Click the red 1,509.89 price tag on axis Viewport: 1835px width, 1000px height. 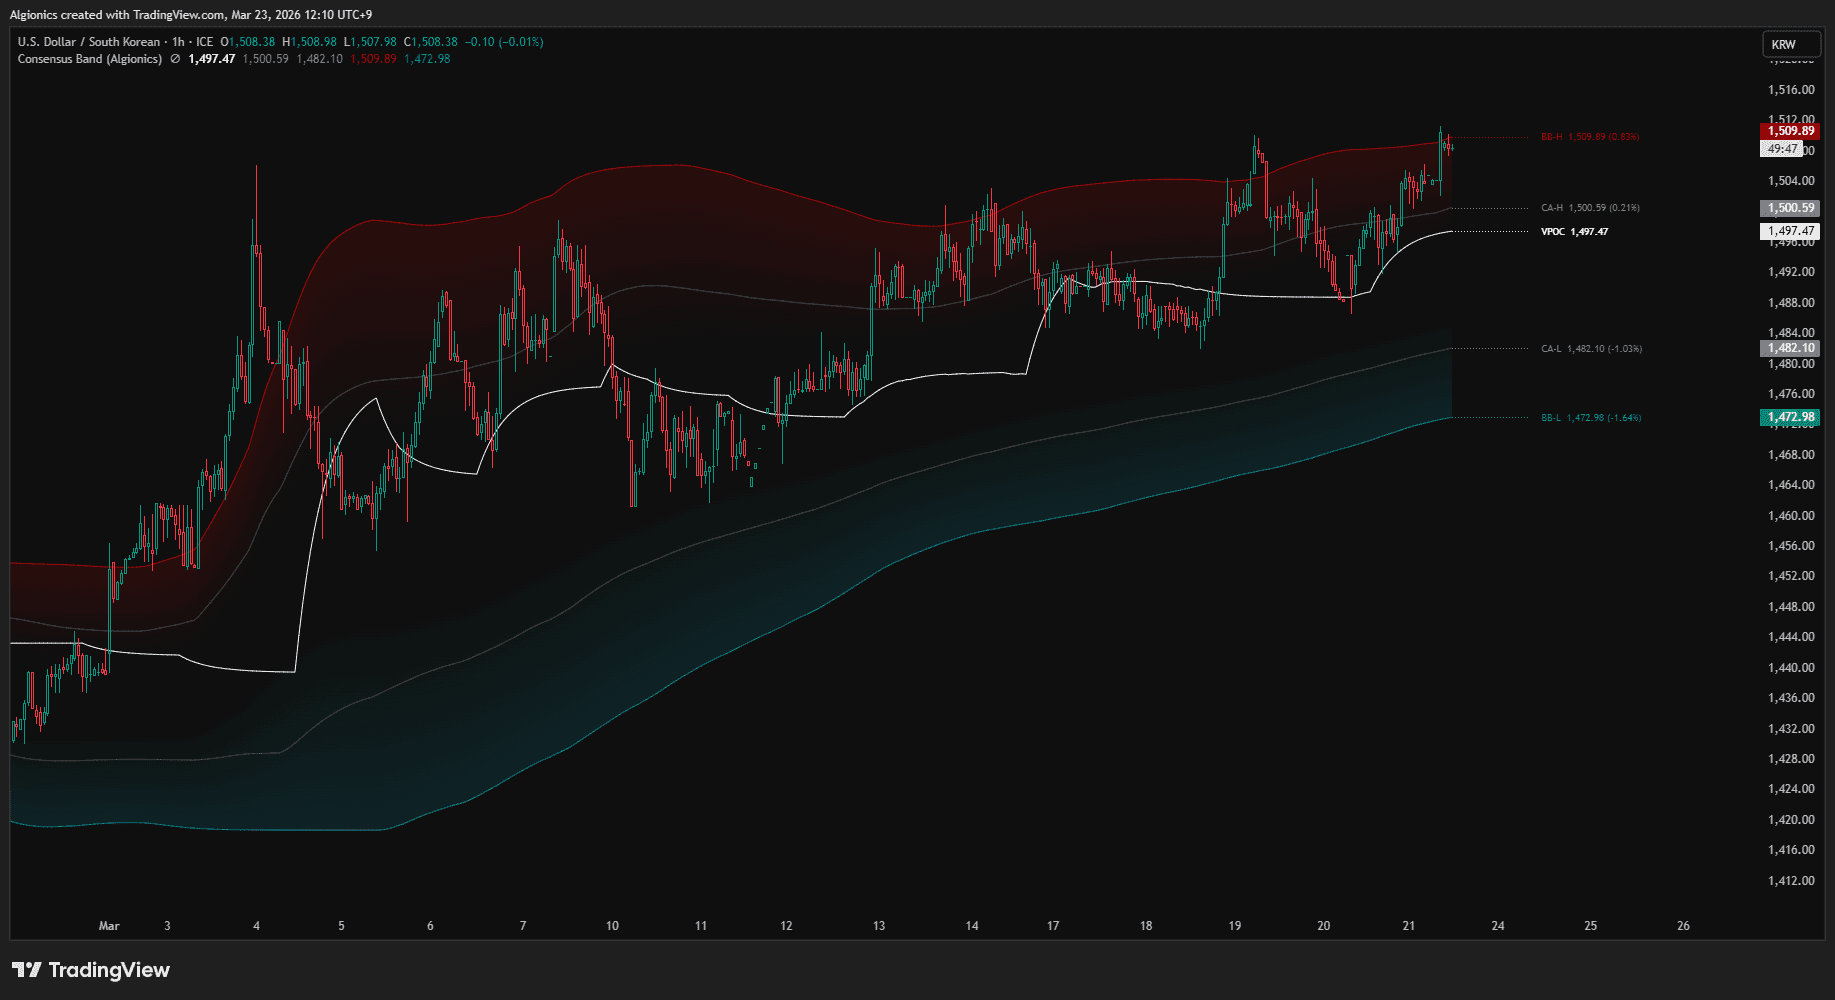point(1790,131)
